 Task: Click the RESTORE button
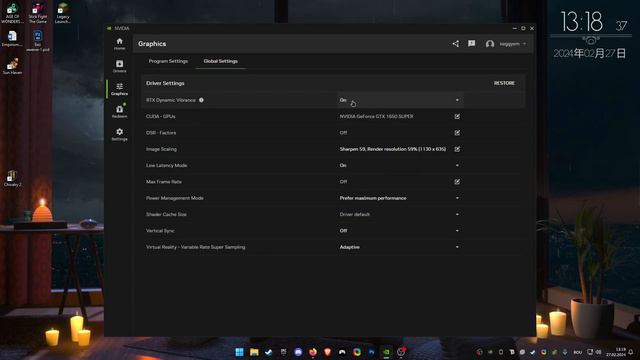click(x=504, y=83)
